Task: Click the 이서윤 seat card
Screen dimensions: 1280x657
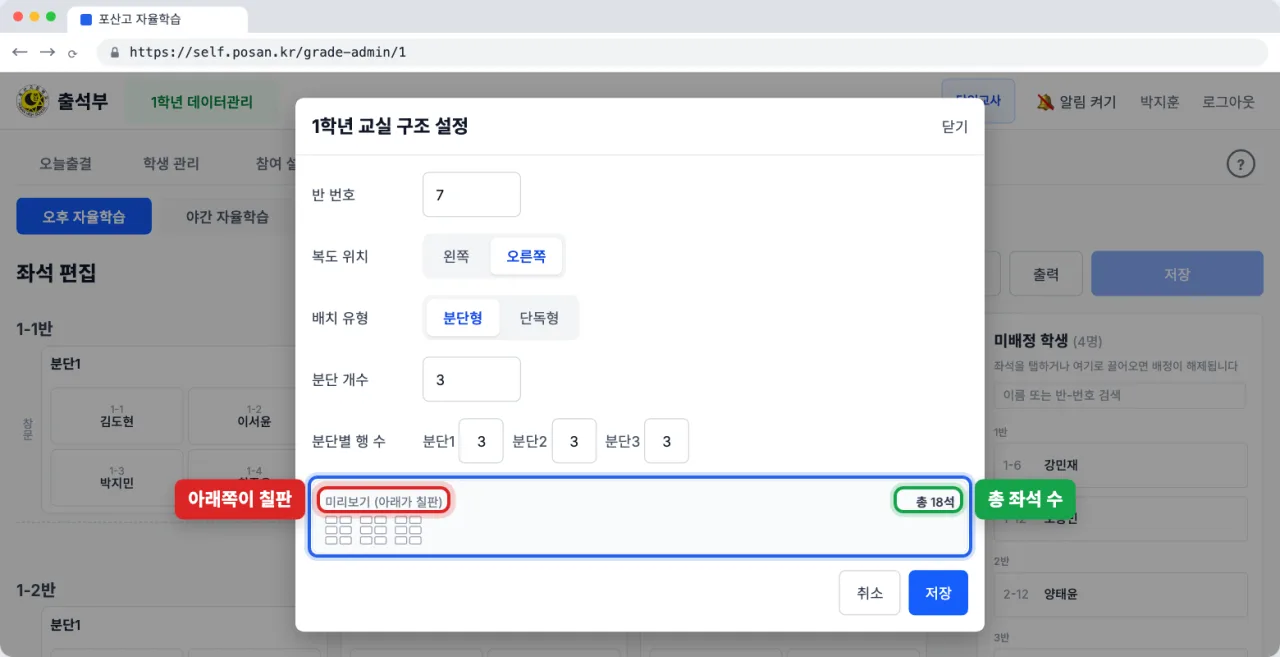Action: 253,416
